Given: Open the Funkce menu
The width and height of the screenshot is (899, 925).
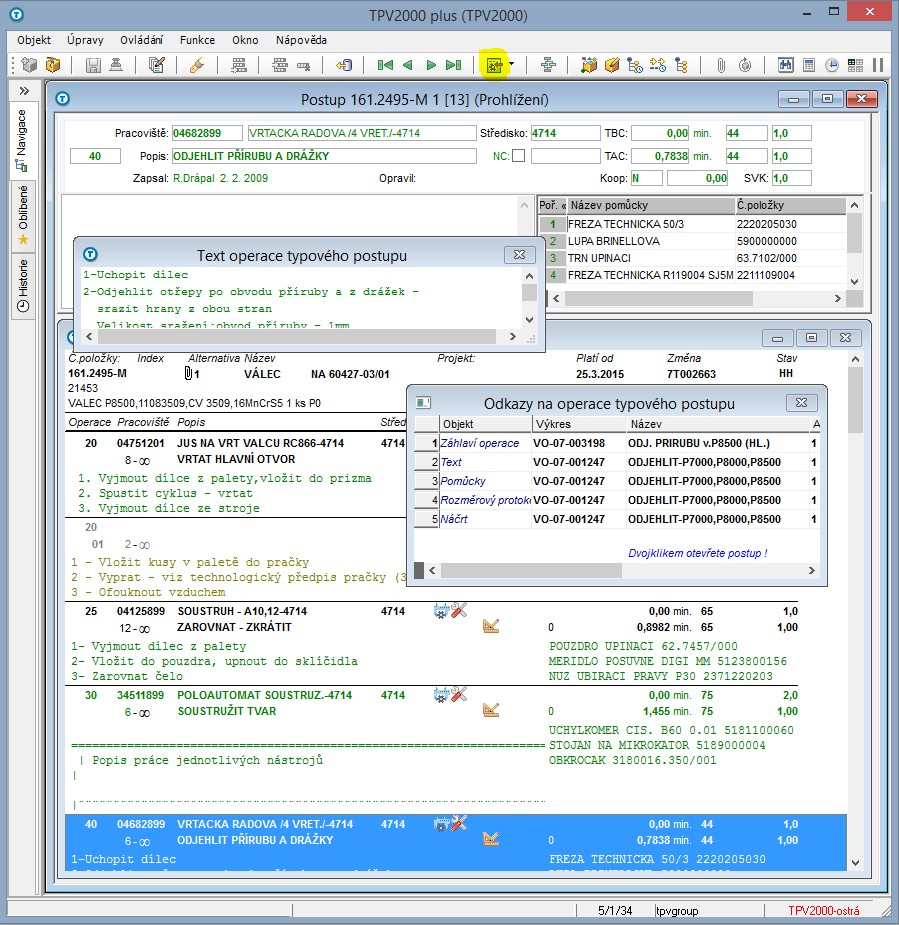Looking at the screenshot, I should coord(198,40).
